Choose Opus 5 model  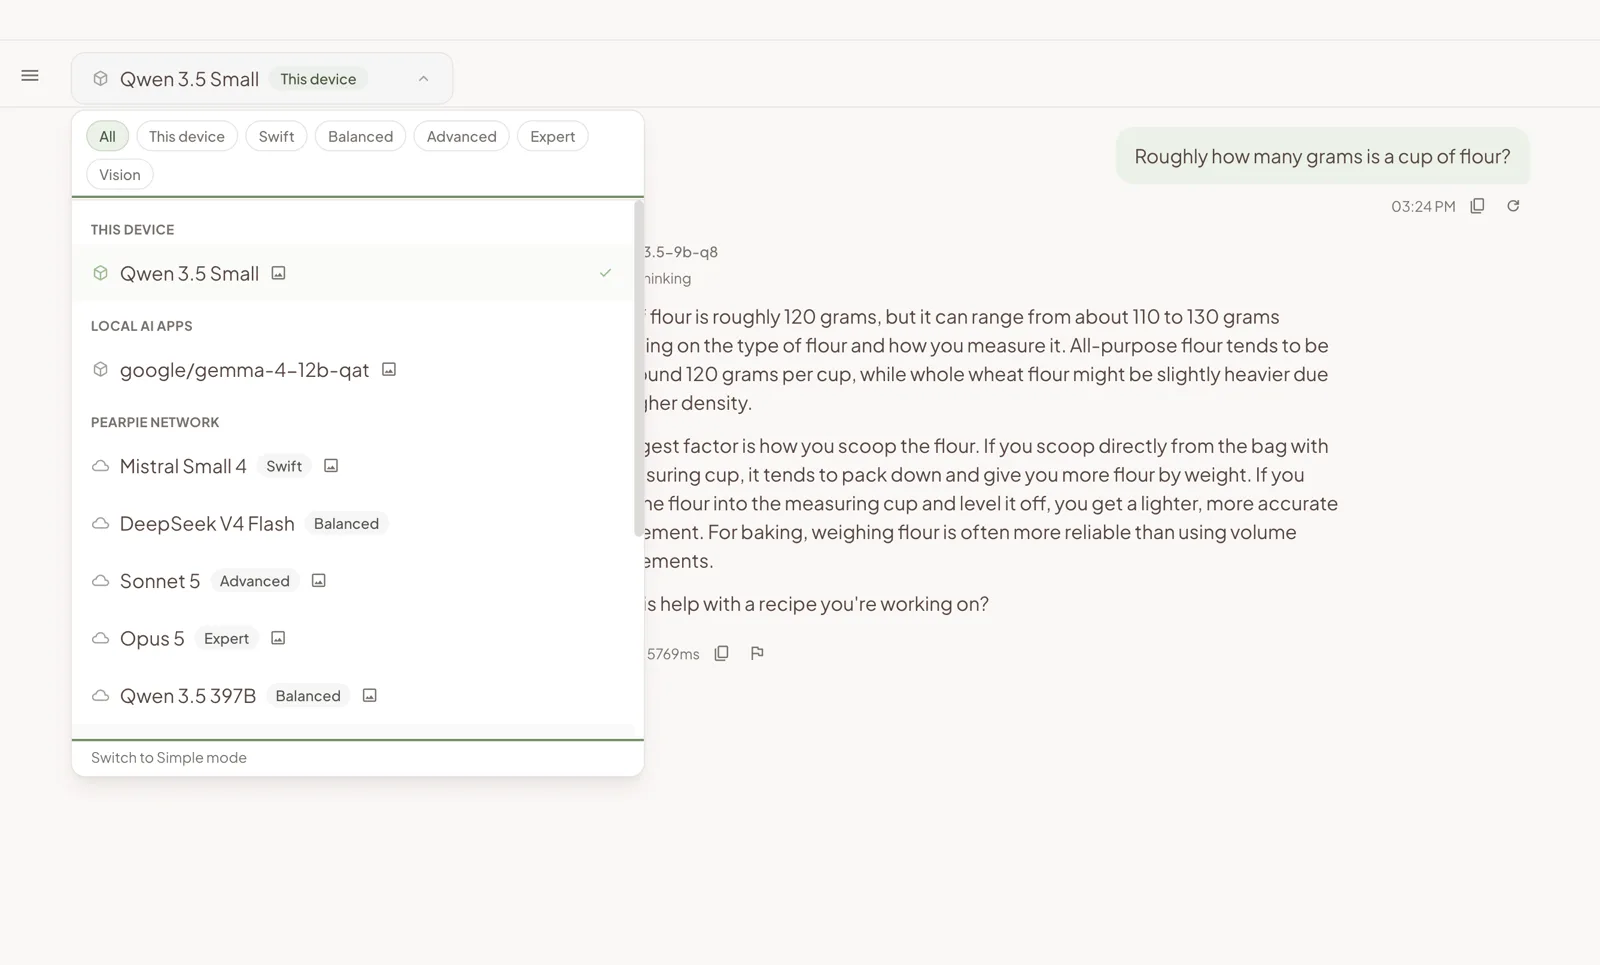coord(353,638)
